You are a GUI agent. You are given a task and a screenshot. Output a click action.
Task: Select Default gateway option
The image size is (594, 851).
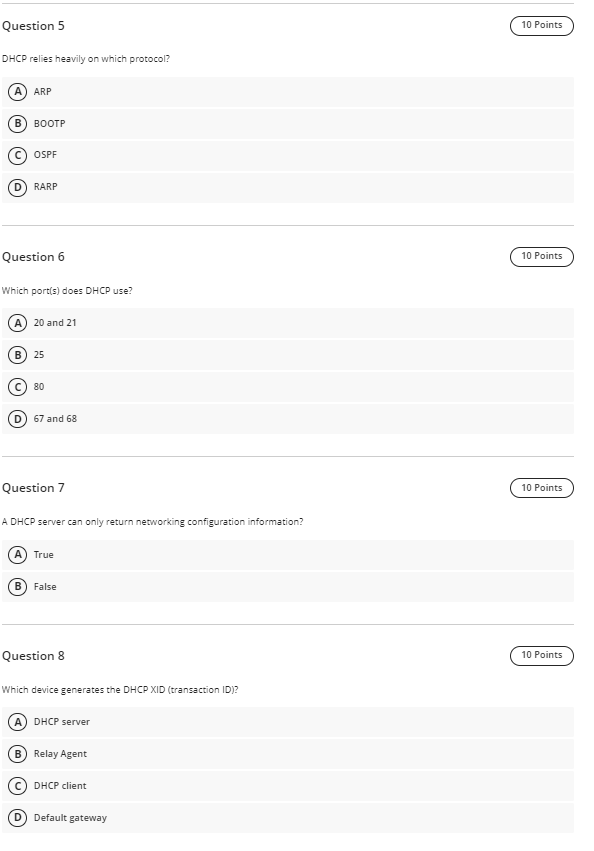click(x=288, y=818)
